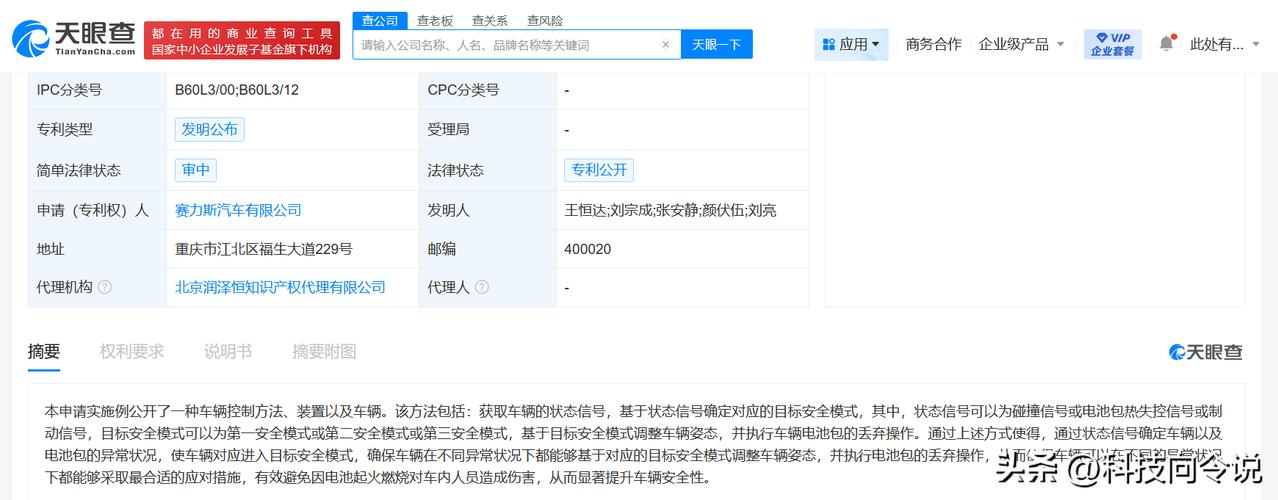Image resolution: width=1278 pixels, height=500 pixels.
Task: Click the 简单法律状态 label
Action: (x=79, y=170)
